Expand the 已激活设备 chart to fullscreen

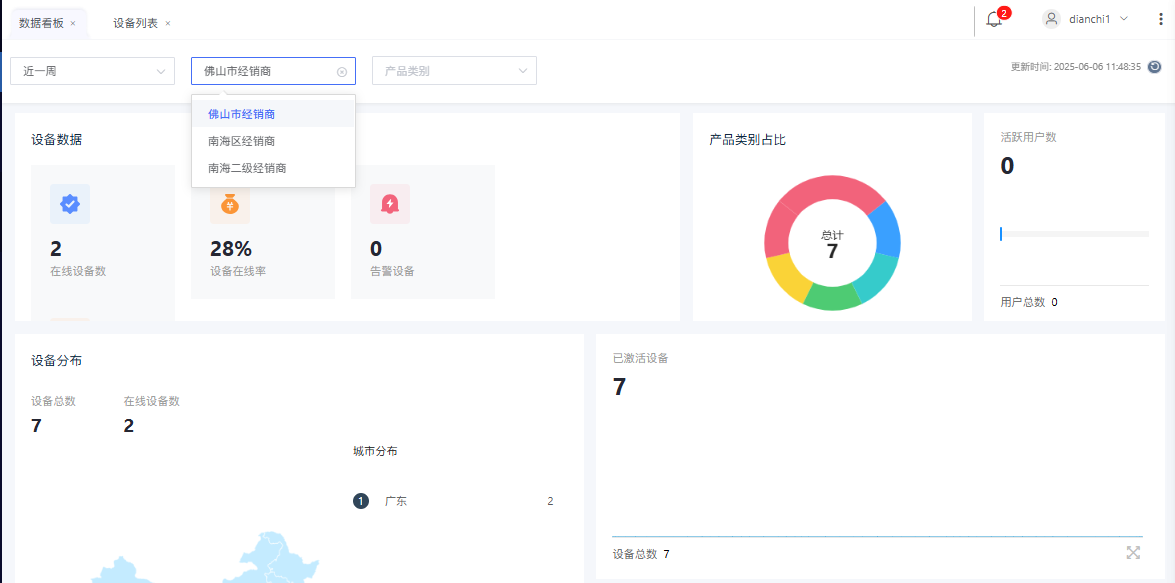1133,553
